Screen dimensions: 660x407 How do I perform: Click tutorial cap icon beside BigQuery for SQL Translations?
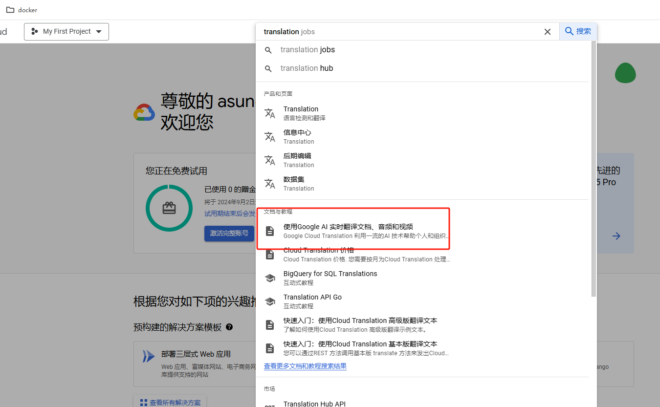tap(270, 278)
